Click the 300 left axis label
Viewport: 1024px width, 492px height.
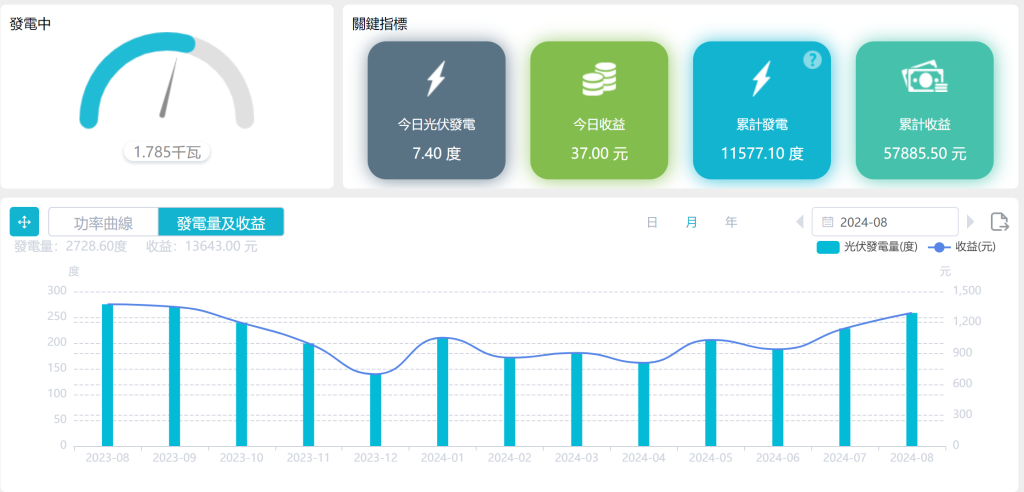59,291
